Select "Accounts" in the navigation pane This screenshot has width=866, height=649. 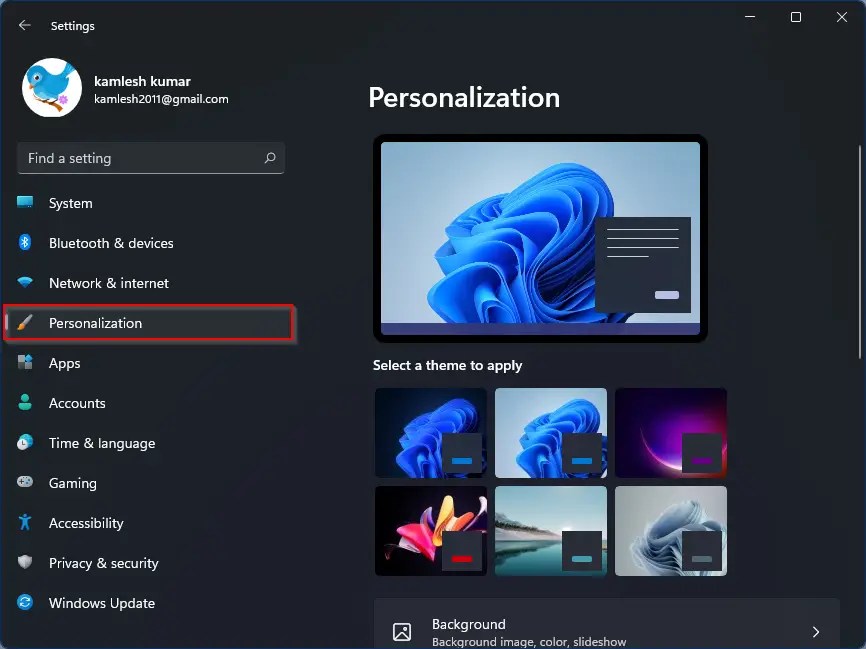click(x=77, y=403)
